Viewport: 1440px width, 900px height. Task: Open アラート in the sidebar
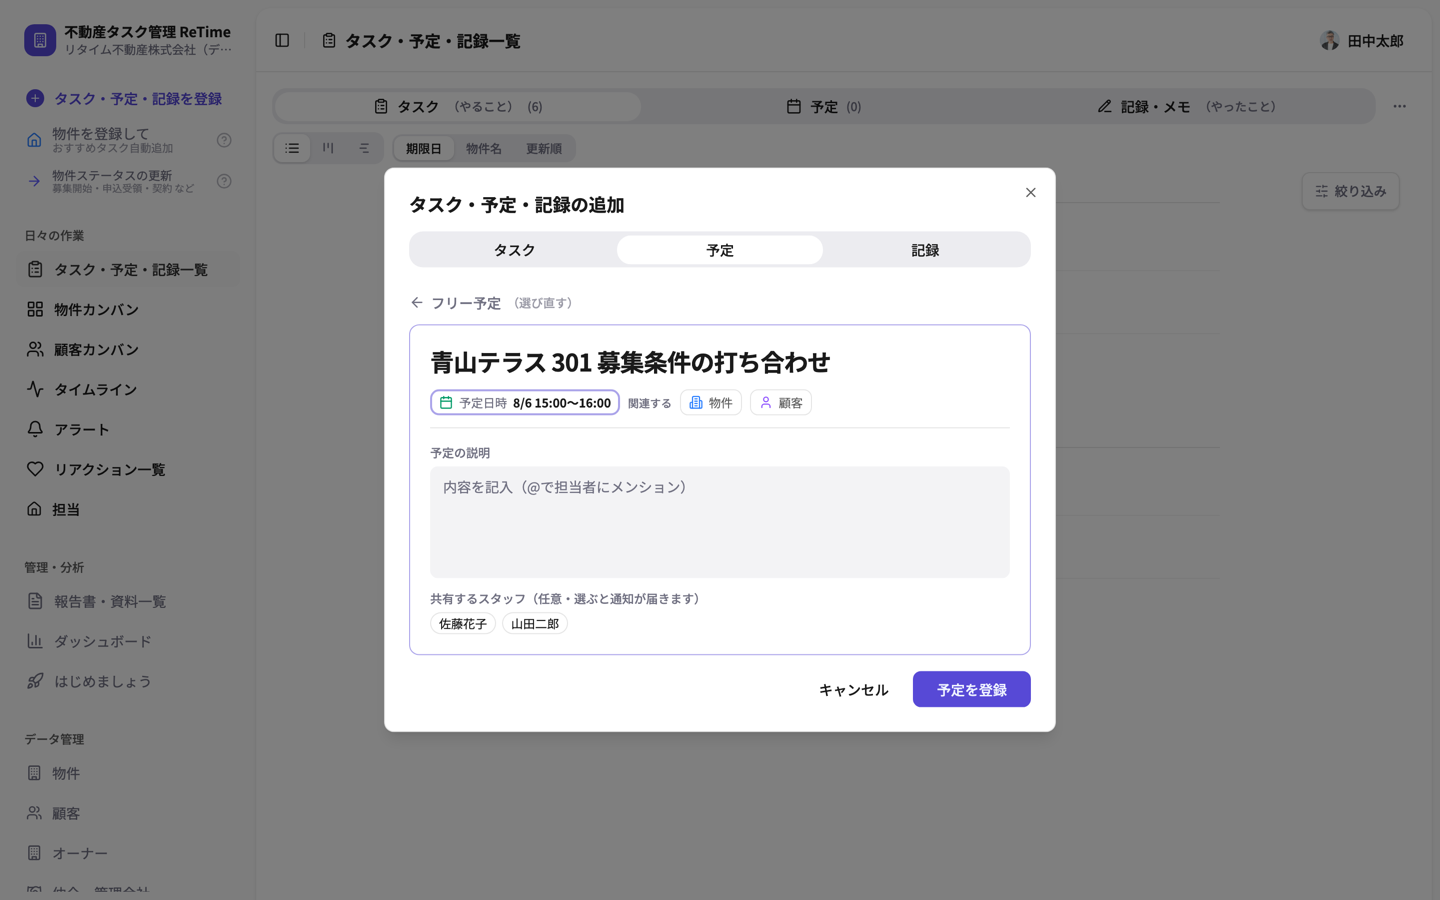point(128,429)
